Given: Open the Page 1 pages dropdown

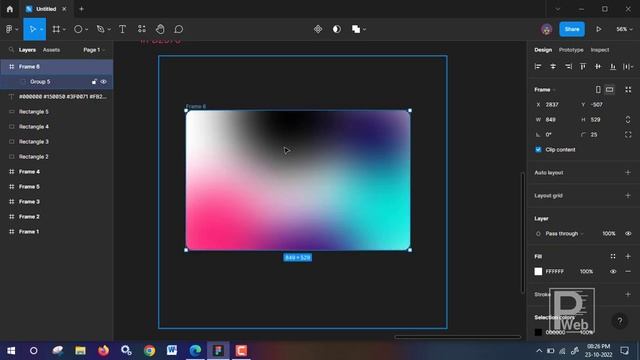Looking at the screenshot, I should [94, 50].
